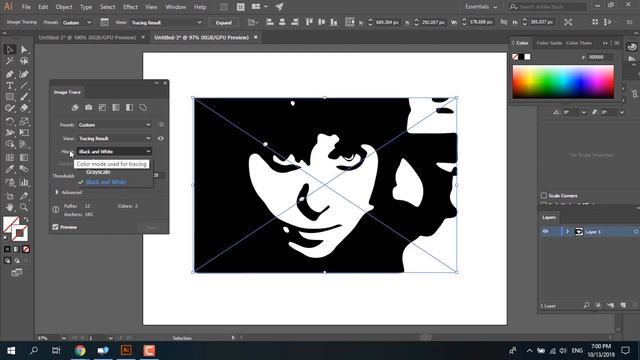Click the Outline preset icon in Image Trace
640x360 pixels.
click(143, 108)
